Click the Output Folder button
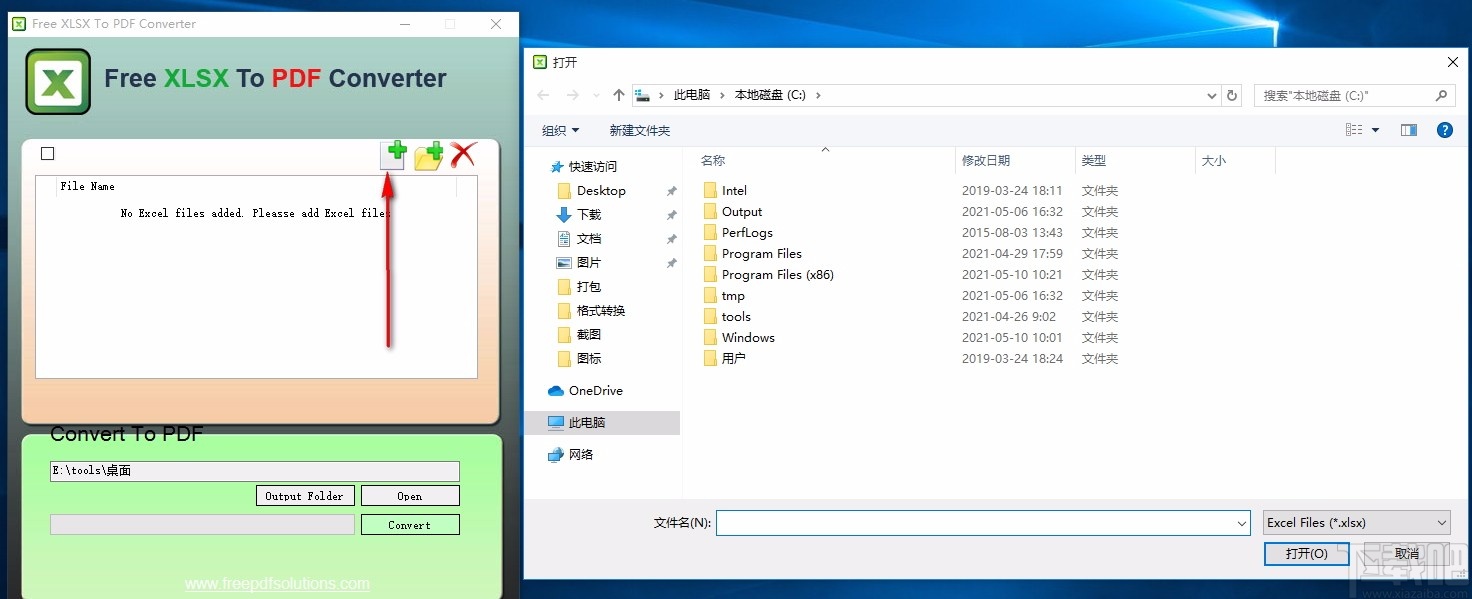This screenshot has height=599, width=1472. 305,495
